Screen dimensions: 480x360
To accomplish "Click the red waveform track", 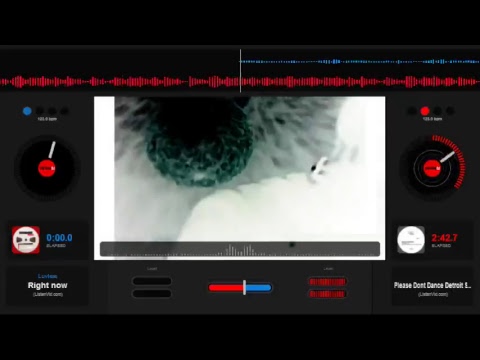I will (x=240, y=82).
